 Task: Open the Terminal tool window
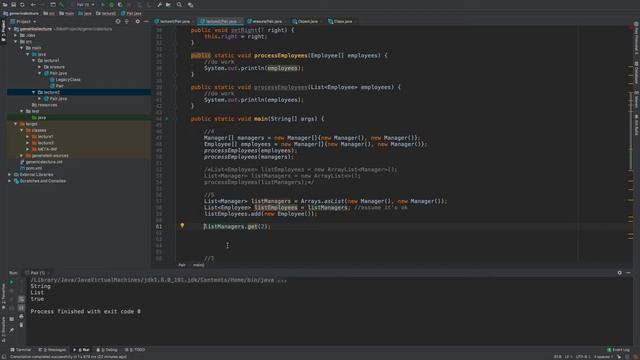20,350
